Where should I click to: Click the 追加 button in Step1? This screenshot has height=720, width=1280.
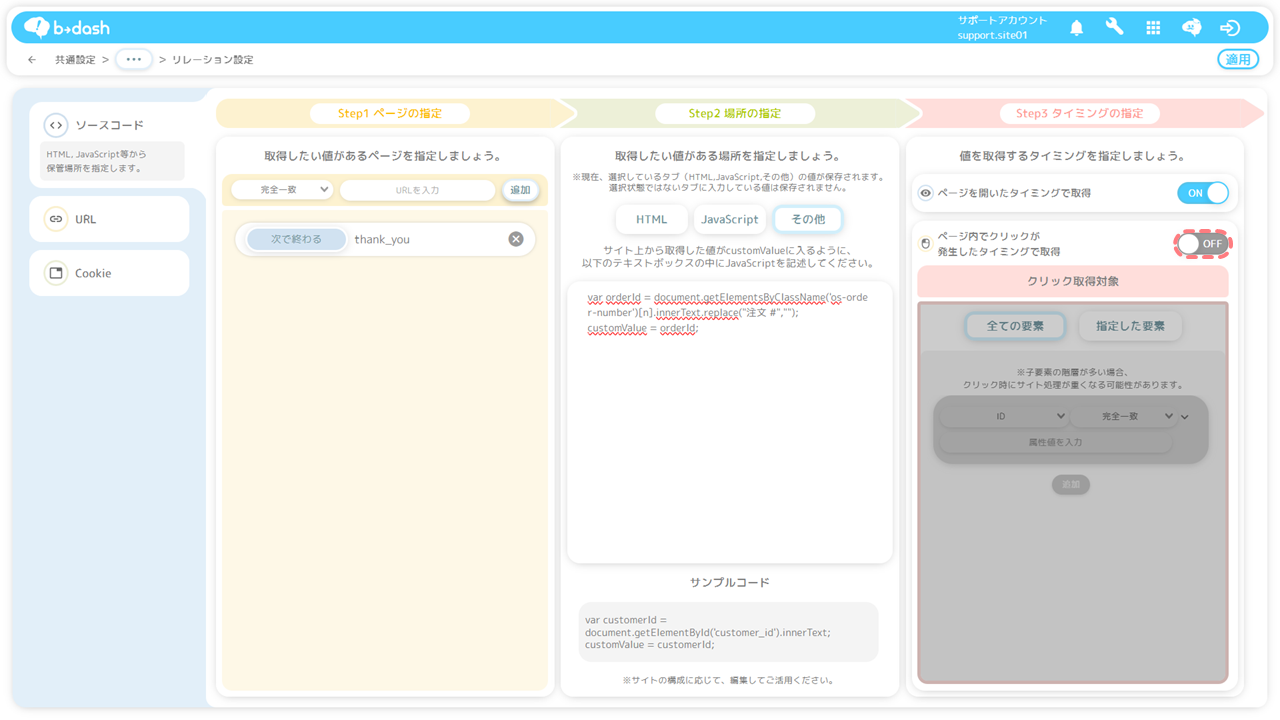(520, 189)
